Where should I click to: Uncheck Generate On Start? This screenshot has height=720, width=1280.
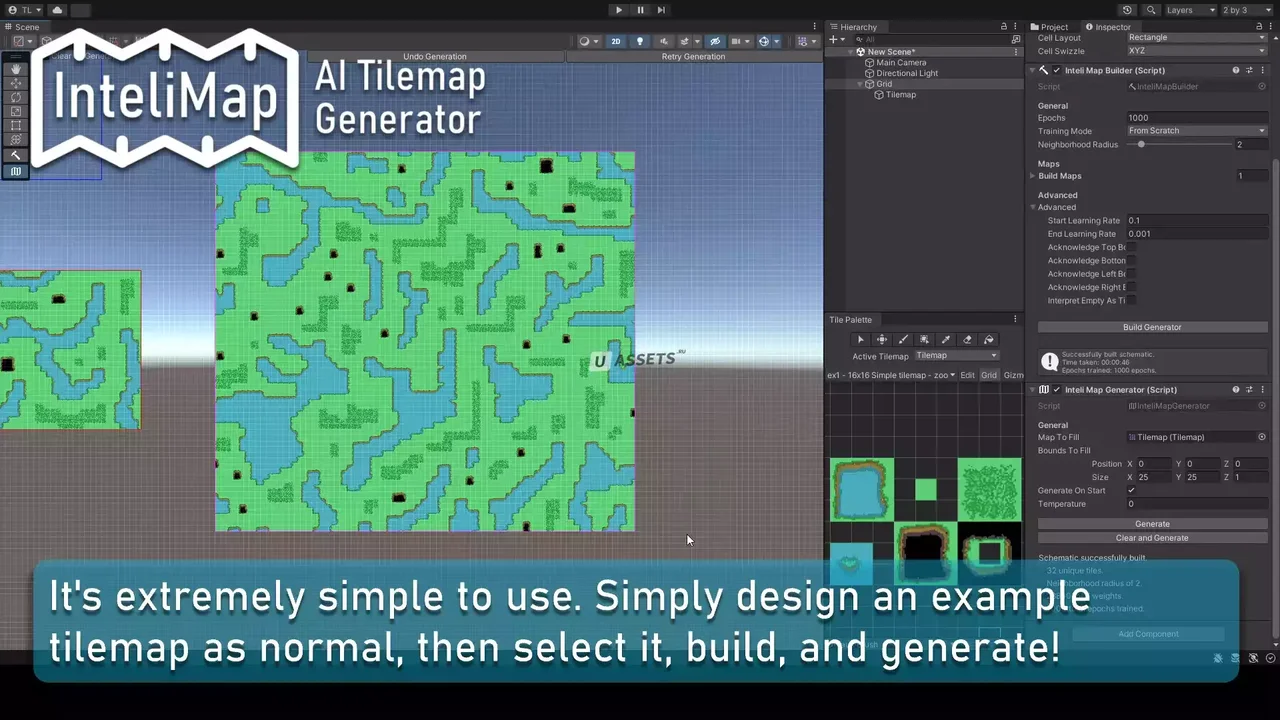point(1131,491)
